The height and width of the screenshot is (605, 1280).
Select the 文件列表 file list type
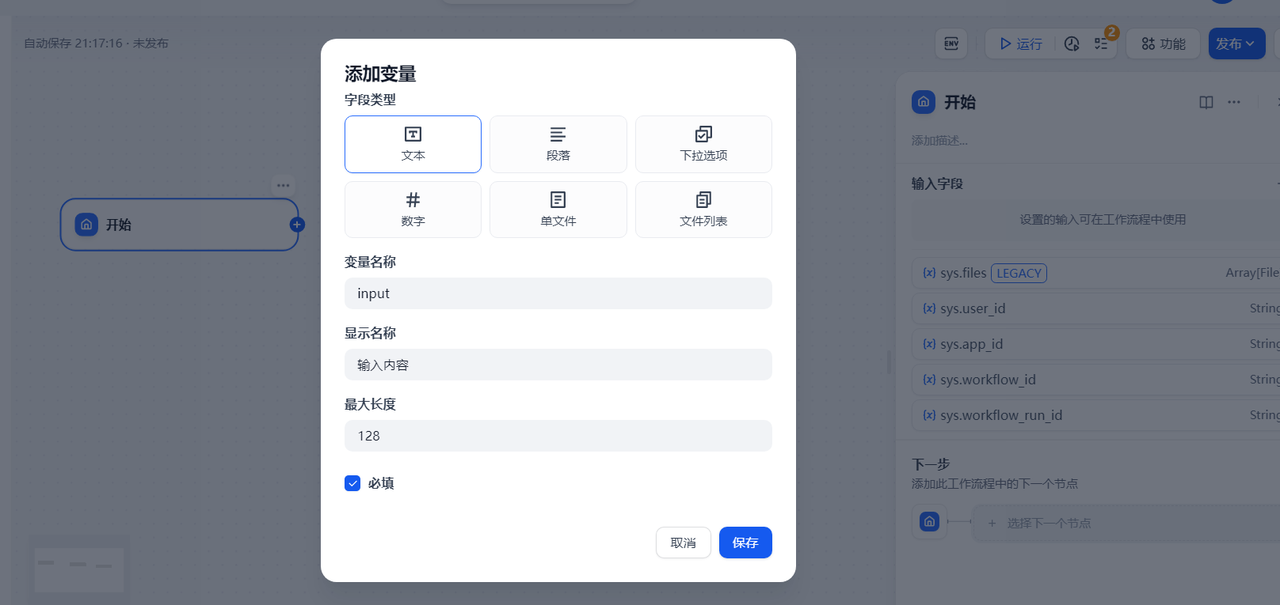pyautogui.click(x=703, y=209)
